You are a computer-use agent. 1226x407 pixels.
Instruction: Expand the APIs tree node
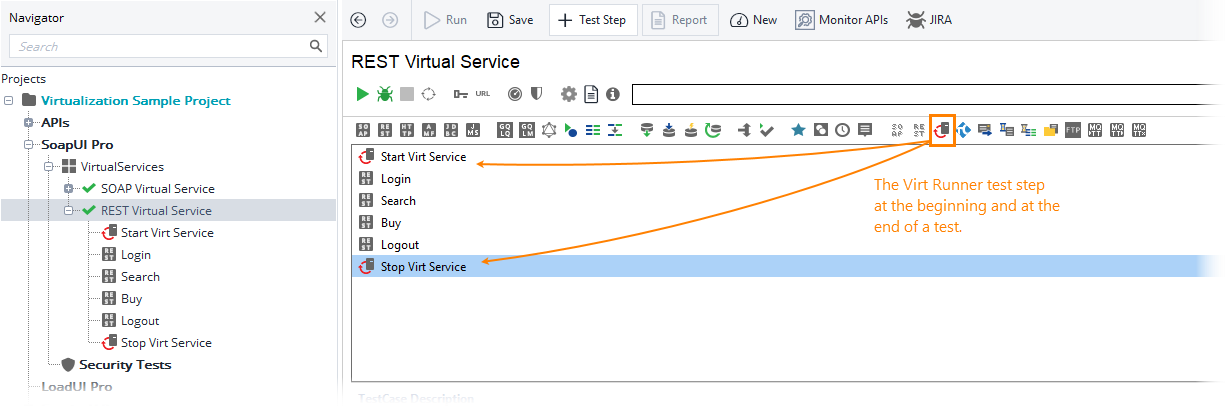click(29, 123)
